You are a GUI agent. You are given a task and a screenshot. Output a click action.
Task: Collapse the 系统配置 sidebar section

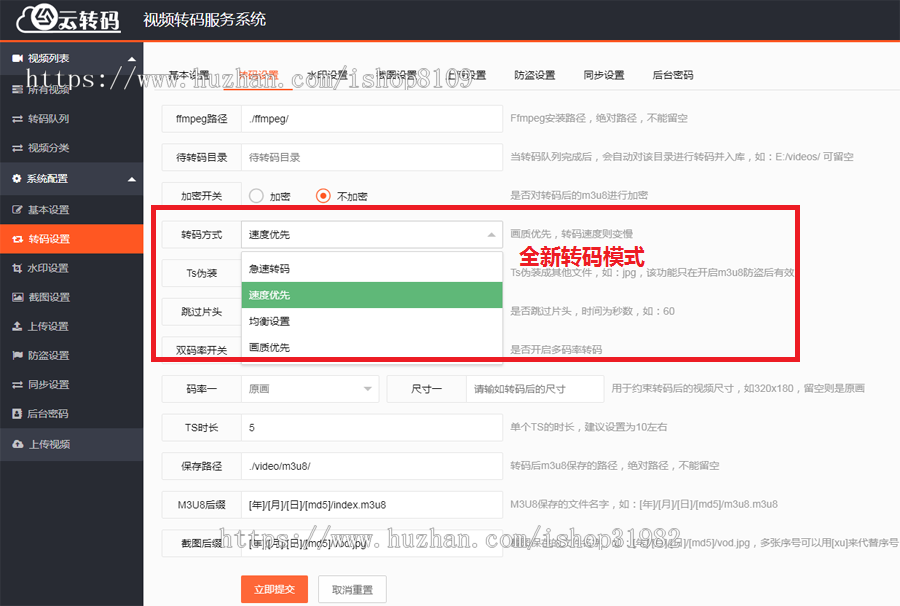(132, 179)
